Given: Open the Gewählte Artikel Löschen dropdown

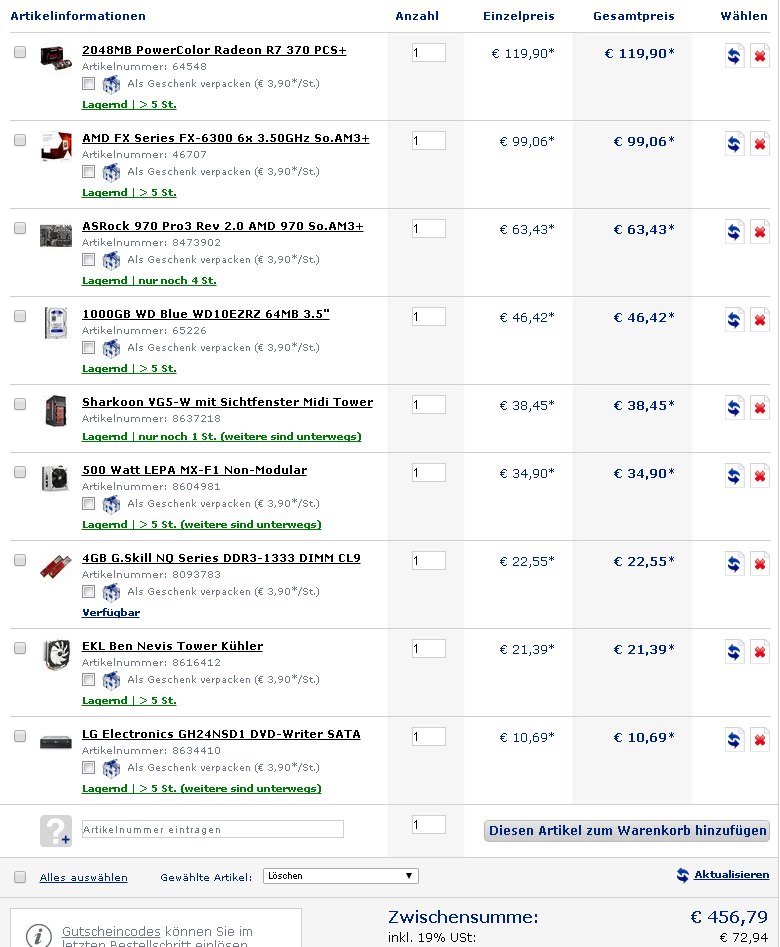Looking at the screenshot, I should (341, 876).
